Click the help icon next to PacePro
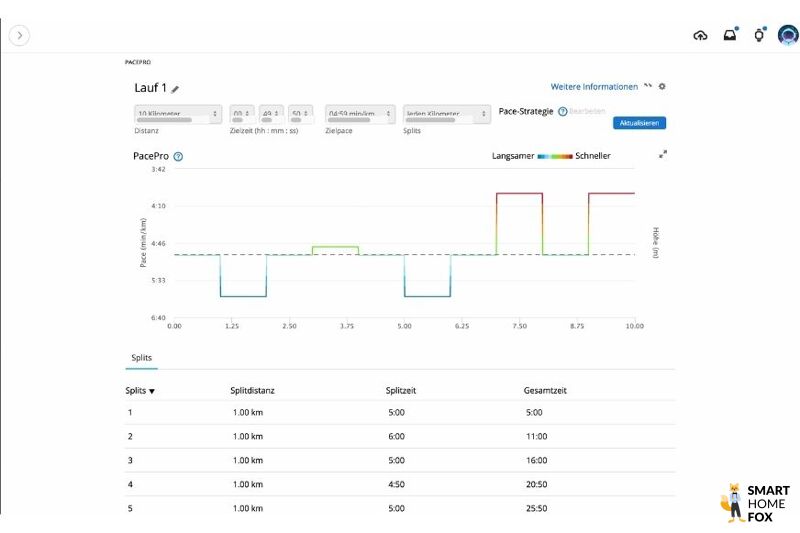Viewport: 800px width, 533px height. (178, 157)
